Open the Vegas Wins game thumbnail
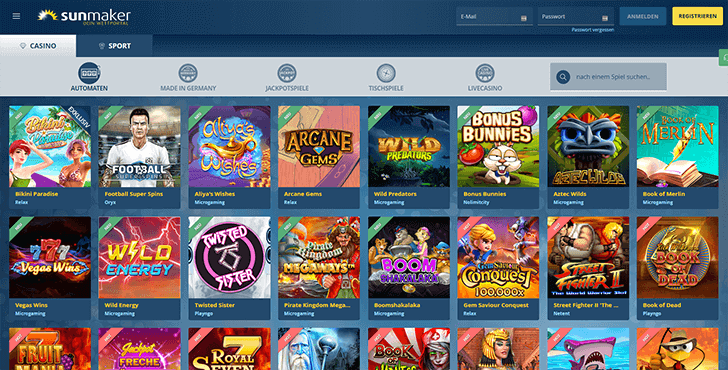This screenshot has height=370, width=728. [50, 258]
